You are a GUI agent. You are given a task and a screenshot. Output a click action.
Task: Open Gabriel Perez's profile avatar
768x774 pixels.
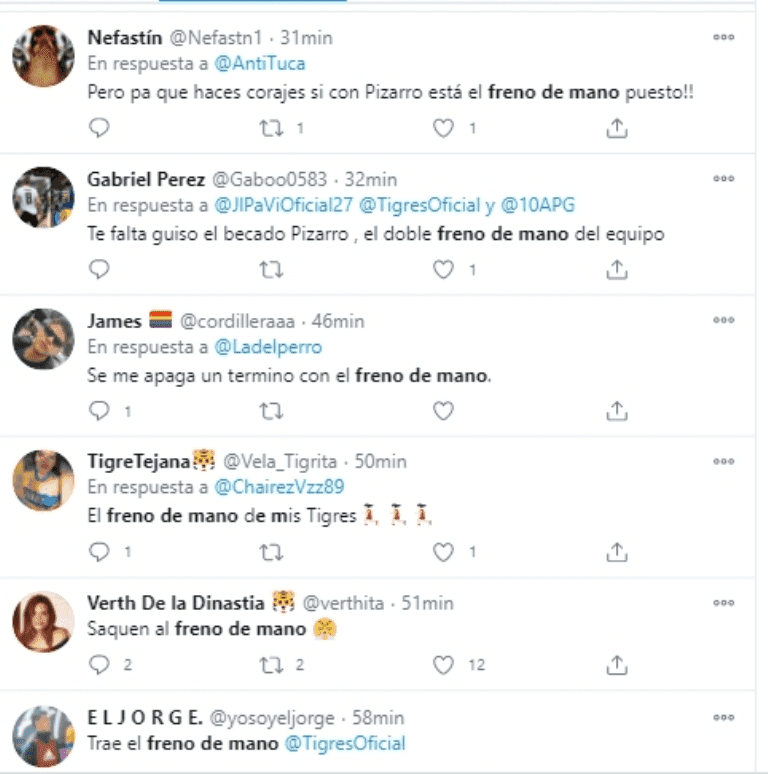coord(43,197)
